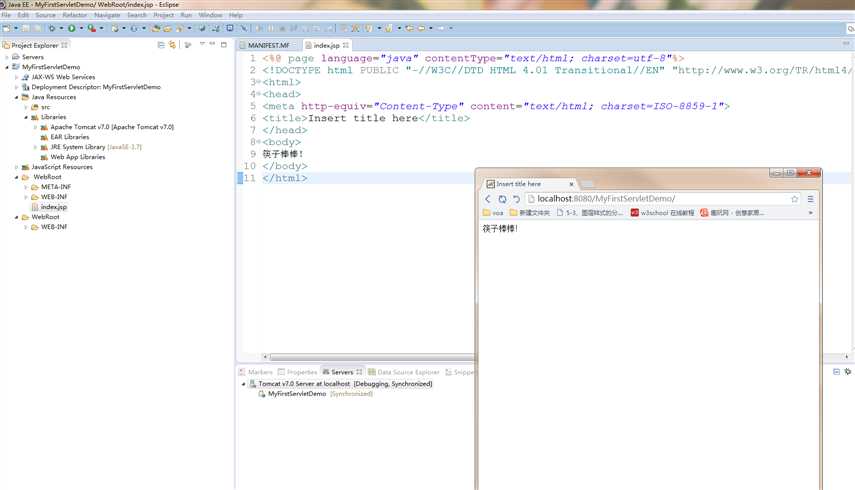The height and width of the screenshot is (490, 855).
Task: Open the Source menu
Action: click(45, 15)
